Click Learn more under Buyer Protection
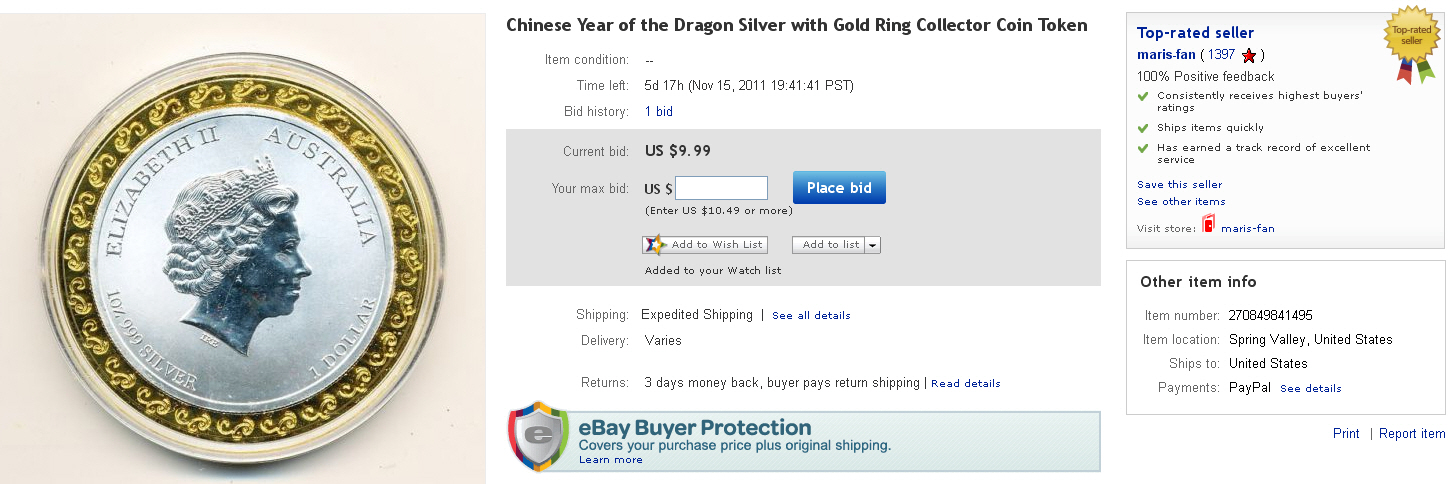1456x484 pixels. [610, 460]
